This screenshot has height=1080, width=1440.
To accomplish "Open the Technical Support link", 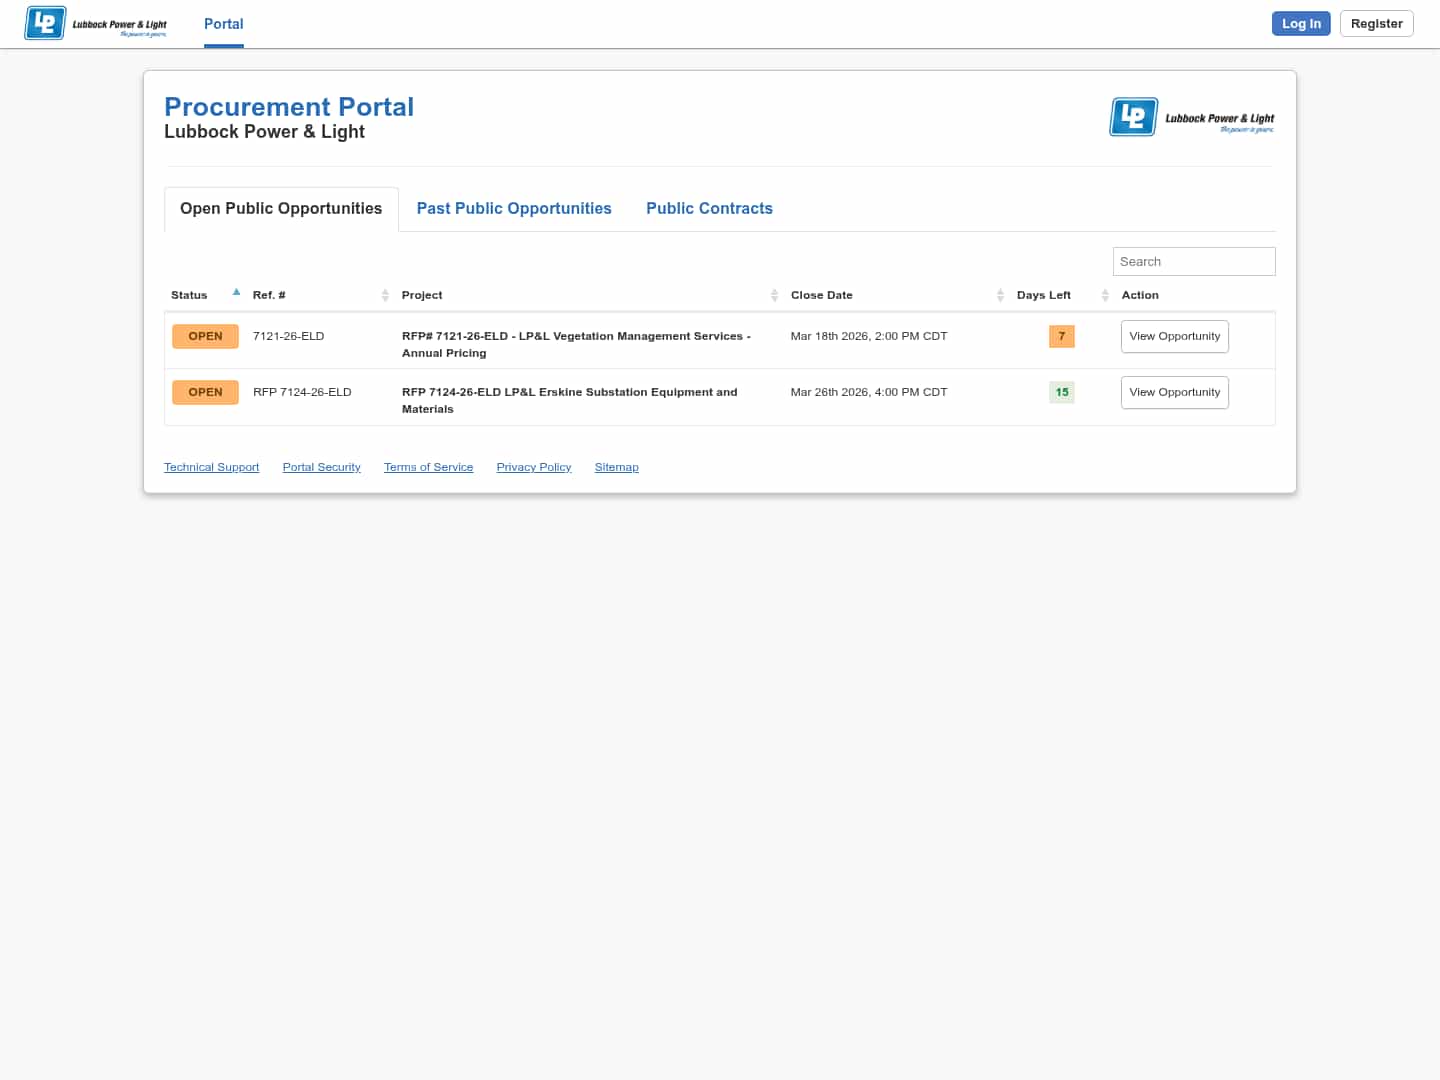I will 211,467.
